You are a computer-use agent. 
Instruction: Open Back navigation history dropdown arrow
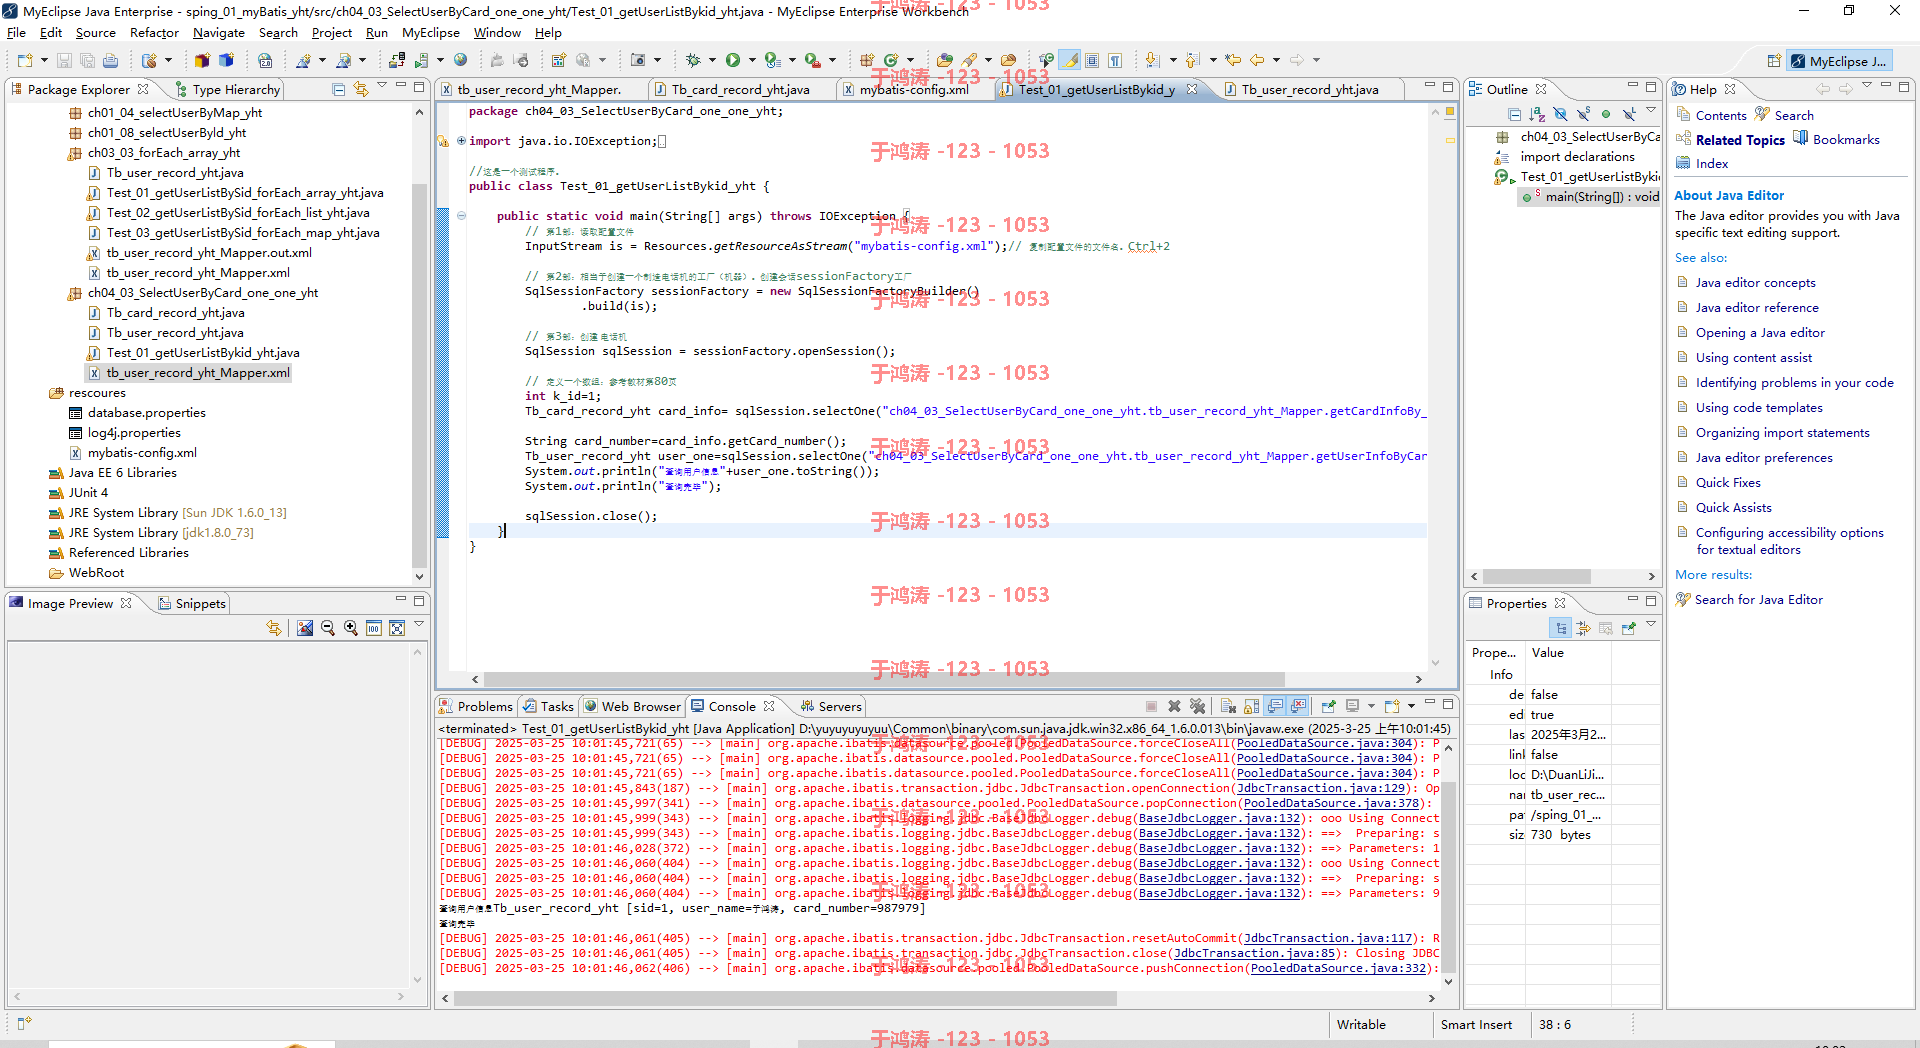pos(1276,60)
